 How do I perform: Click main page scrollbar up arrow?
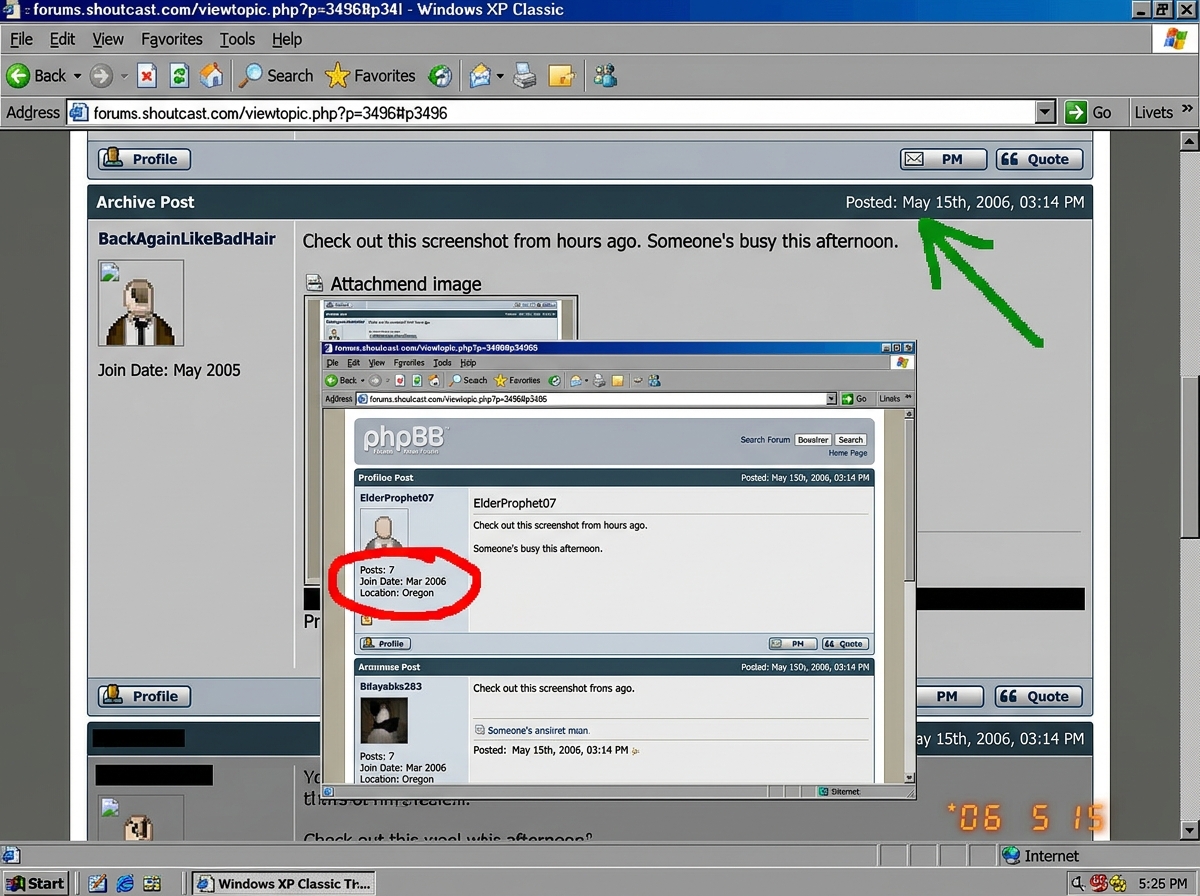tap(1189, 141)
